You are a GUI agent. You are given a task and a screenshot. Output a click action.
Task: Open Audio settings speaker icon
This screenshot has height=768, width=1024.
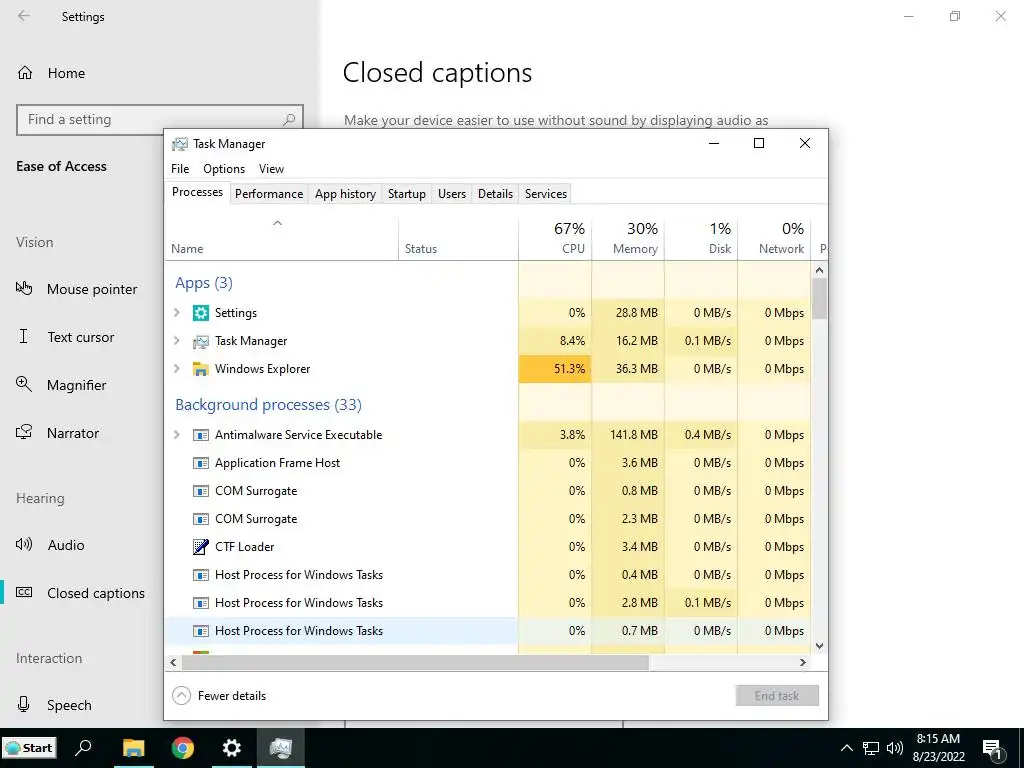tap(24, 544)
